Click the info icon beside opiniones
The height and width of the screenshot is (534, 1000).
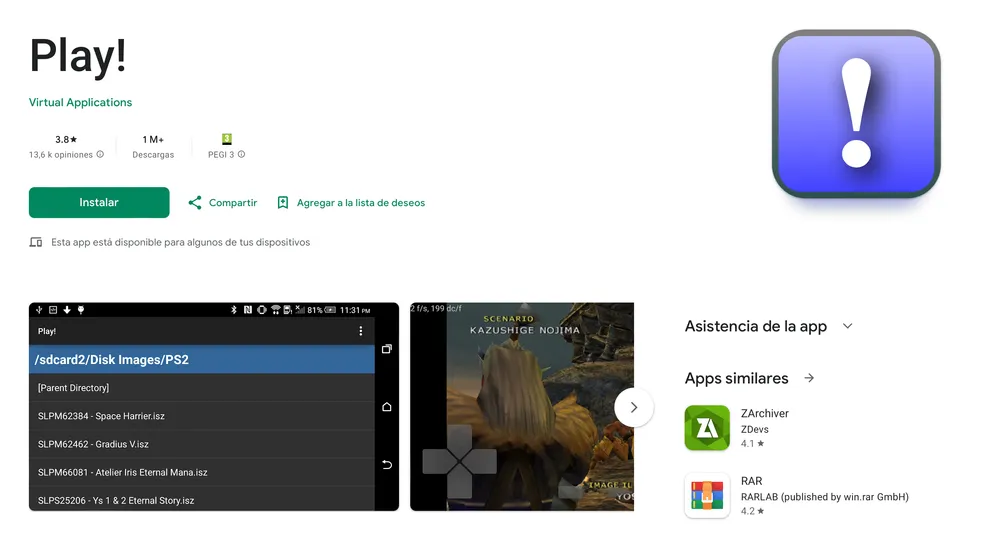coord(100,155)
